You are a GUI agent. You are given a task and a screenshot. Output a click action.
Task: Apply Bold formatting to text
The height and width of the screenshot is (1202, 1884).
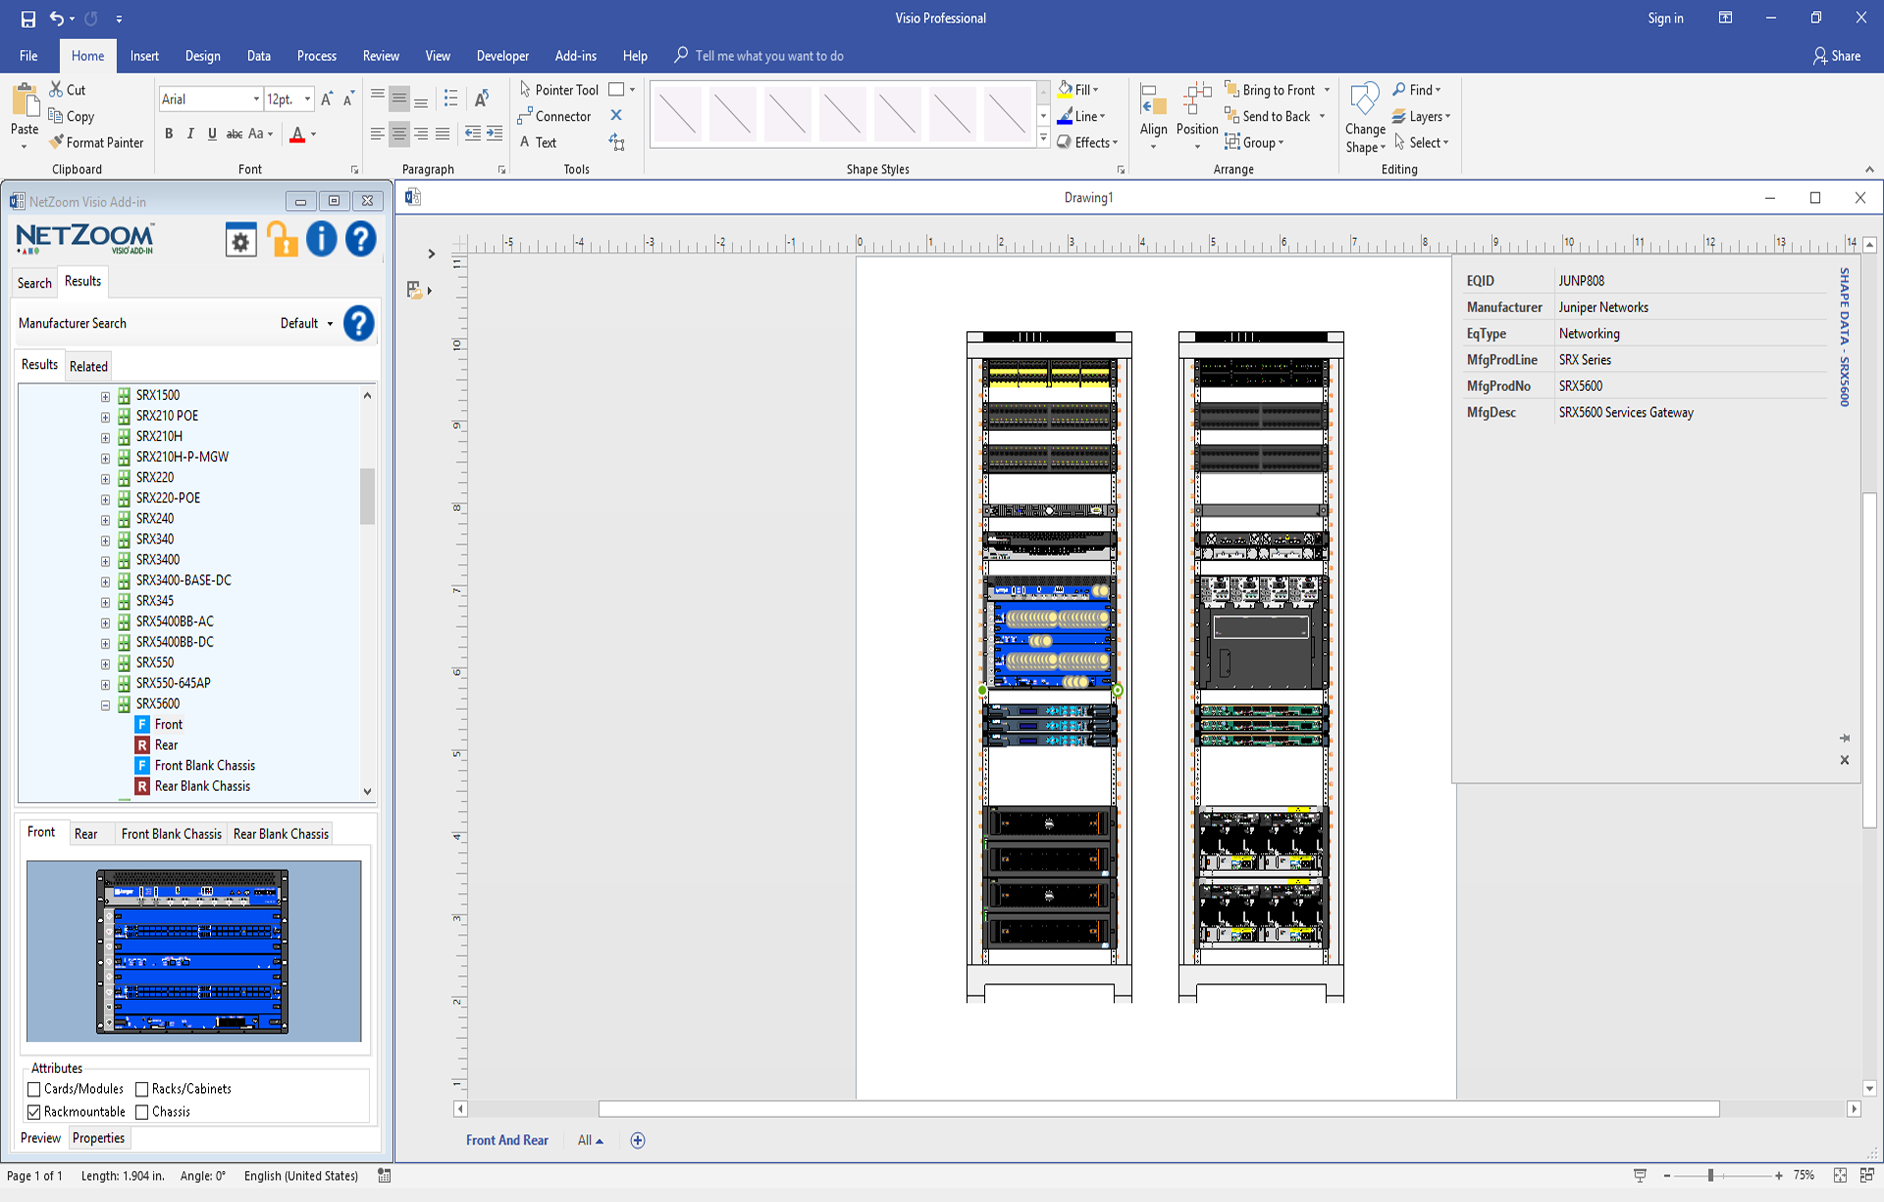[x=169, y=134]
